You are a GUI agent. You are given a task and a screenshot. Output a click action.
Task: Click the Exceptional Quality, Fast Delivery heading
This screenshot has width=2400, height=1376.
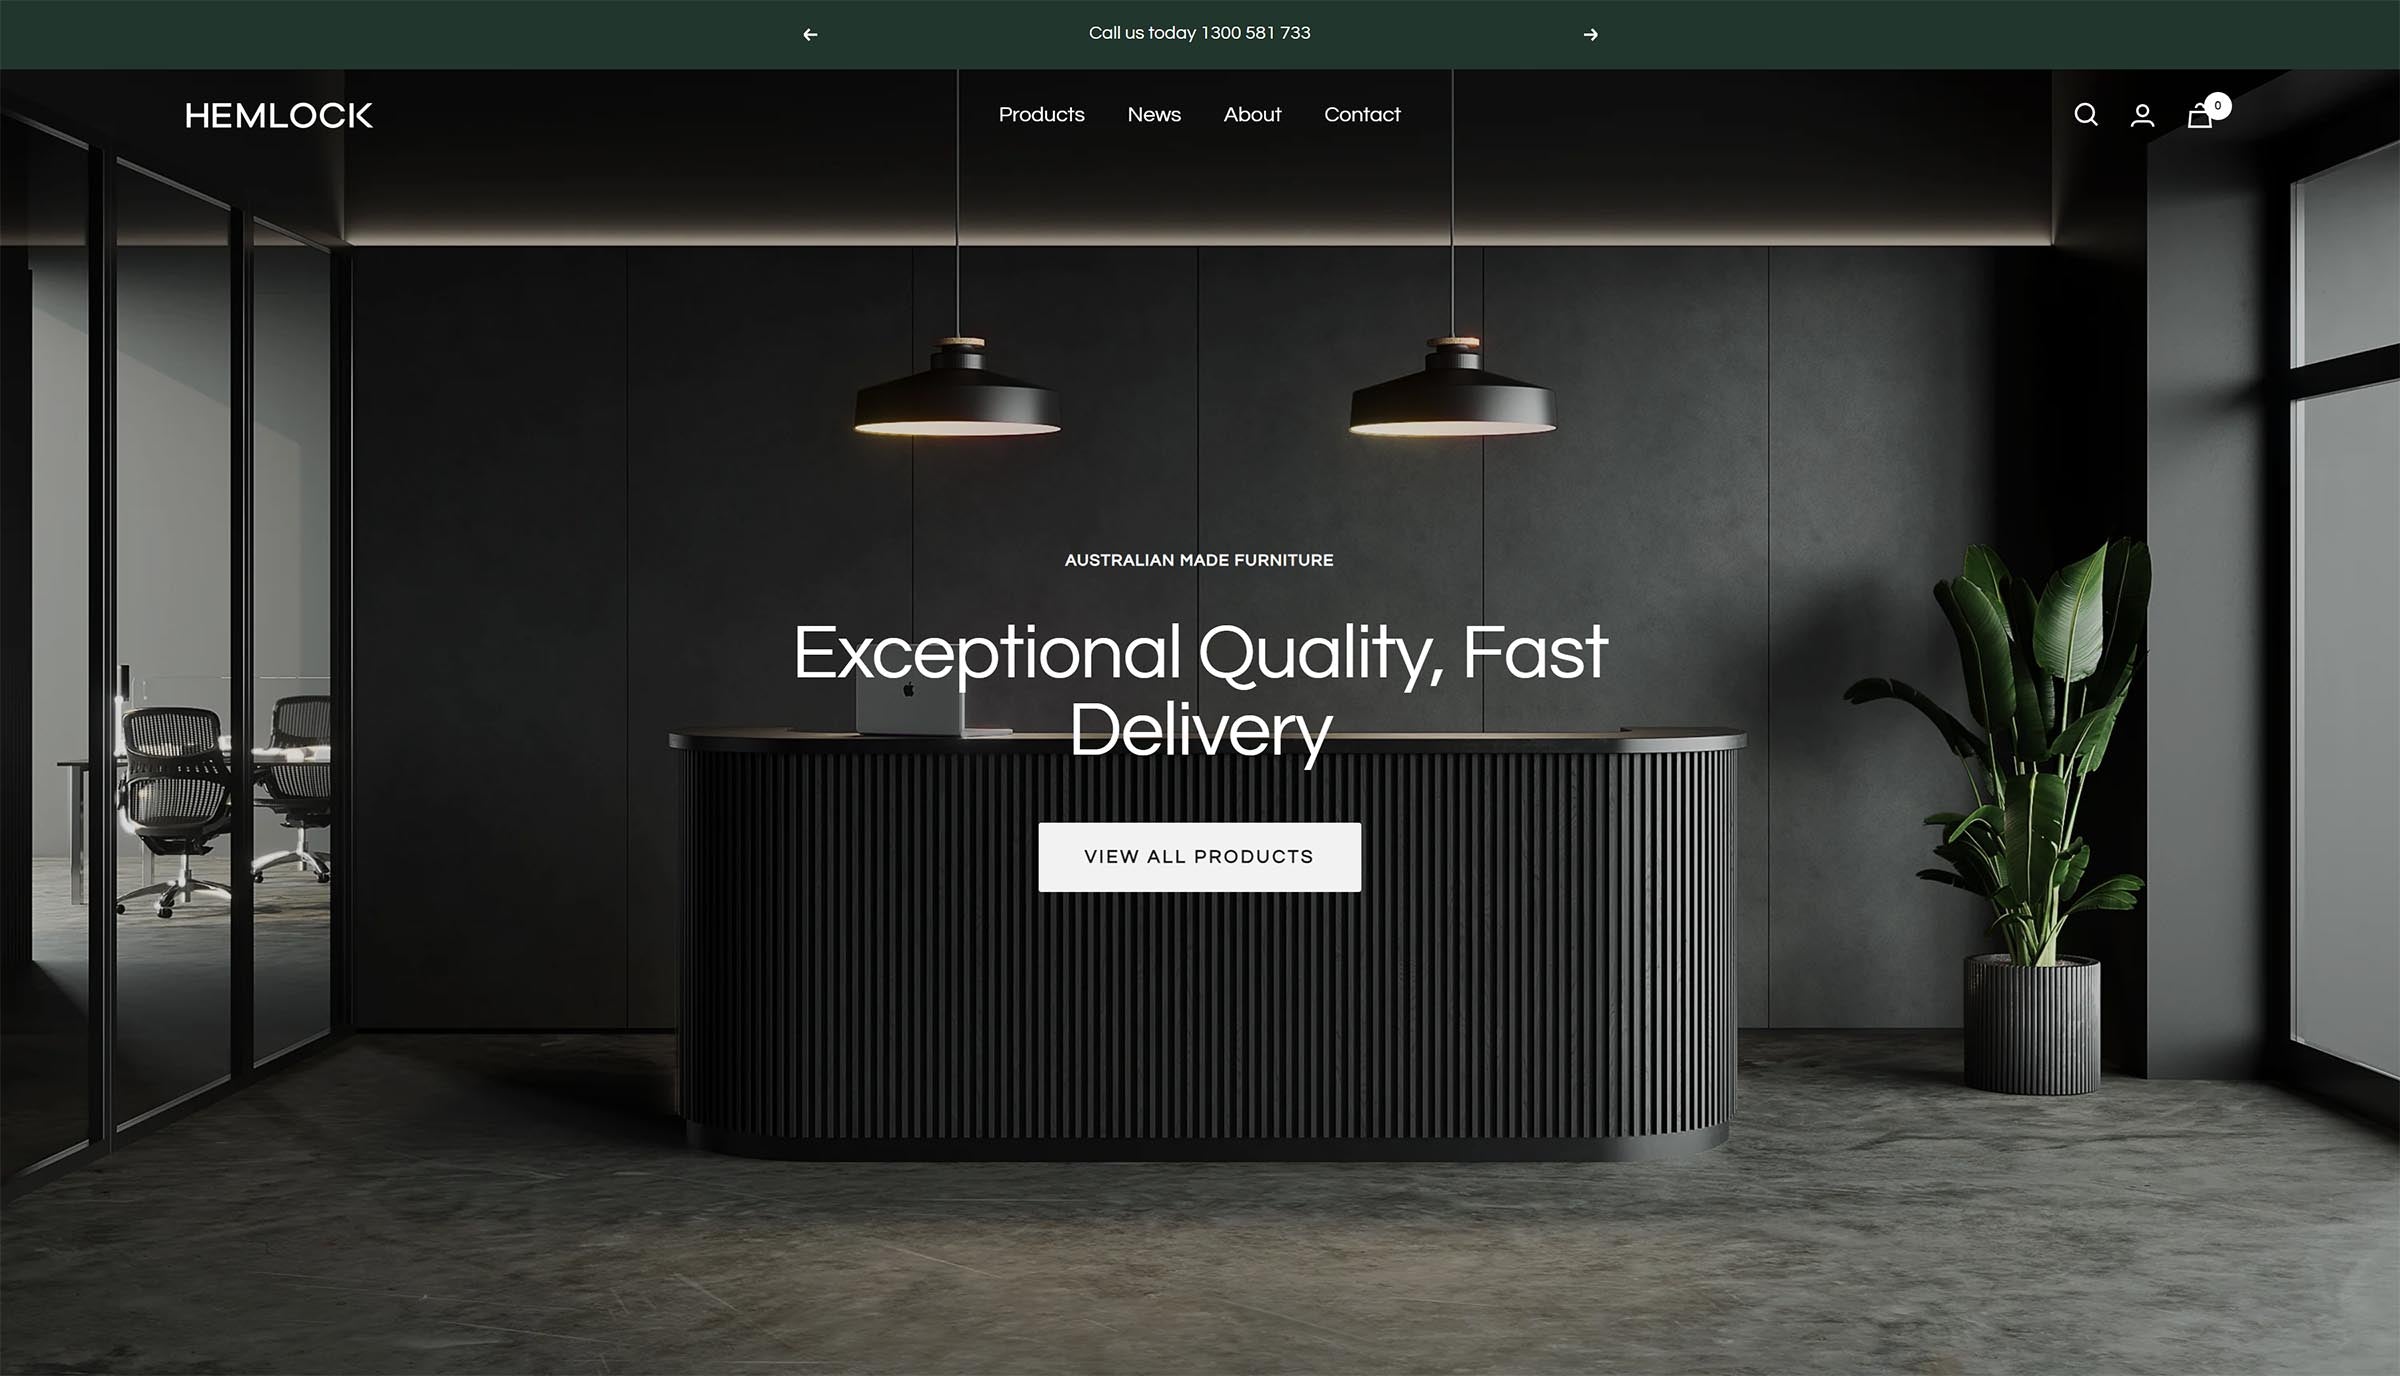pos(1200,692)
